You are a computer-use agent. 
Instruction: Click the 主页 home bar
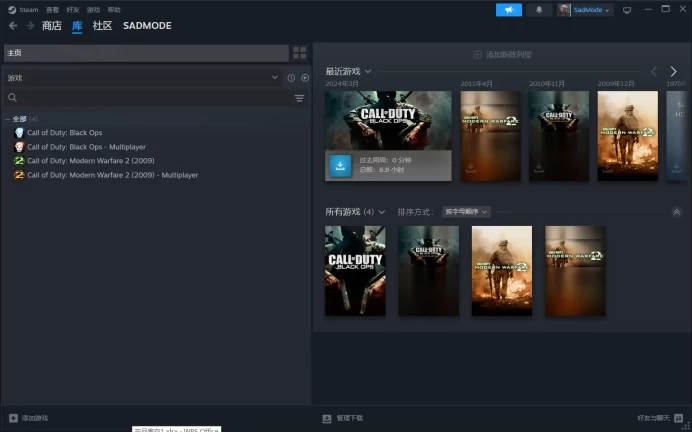(x=146, y=53)
